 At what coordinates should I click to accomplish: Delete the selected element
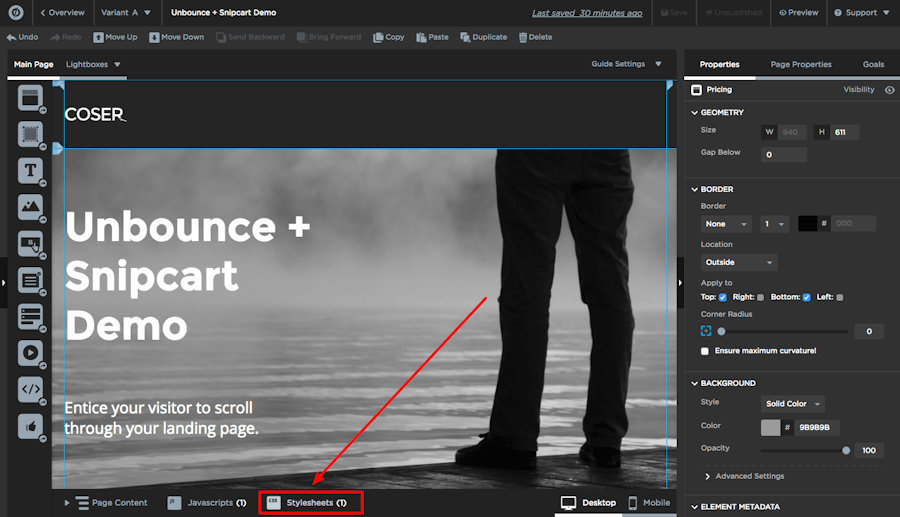pos(536,37)
